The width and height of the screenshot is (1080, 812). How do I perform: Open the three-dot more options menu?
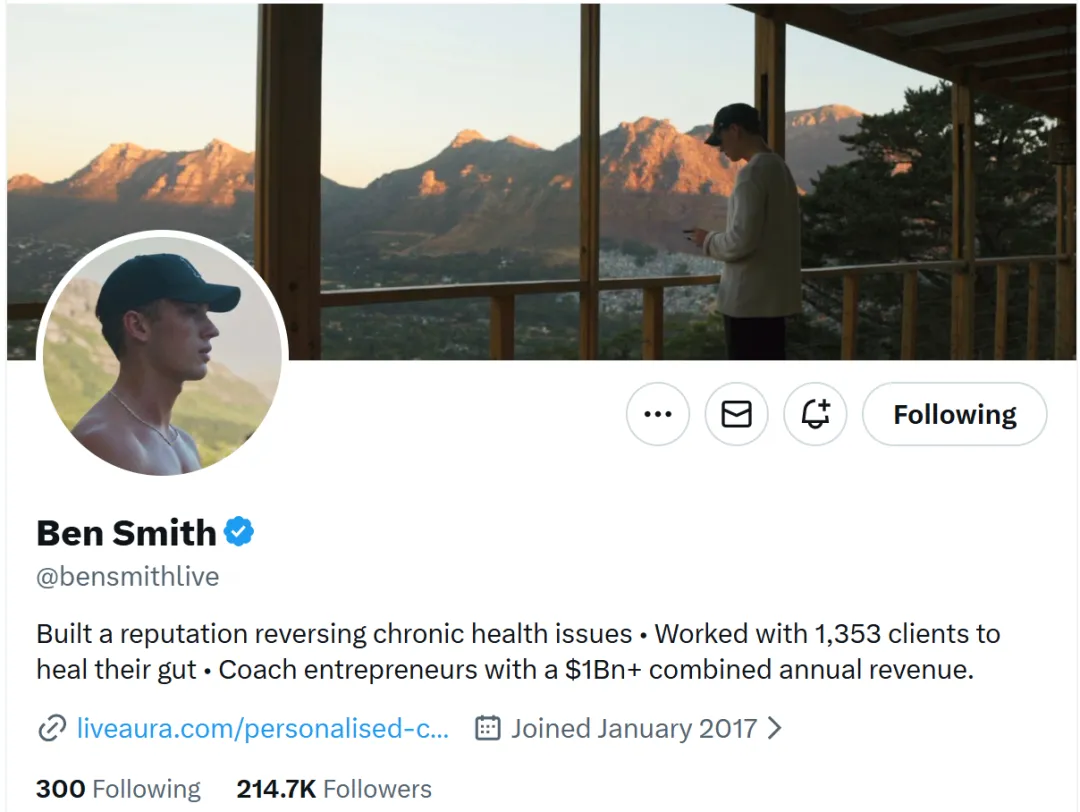coord(657,414)
